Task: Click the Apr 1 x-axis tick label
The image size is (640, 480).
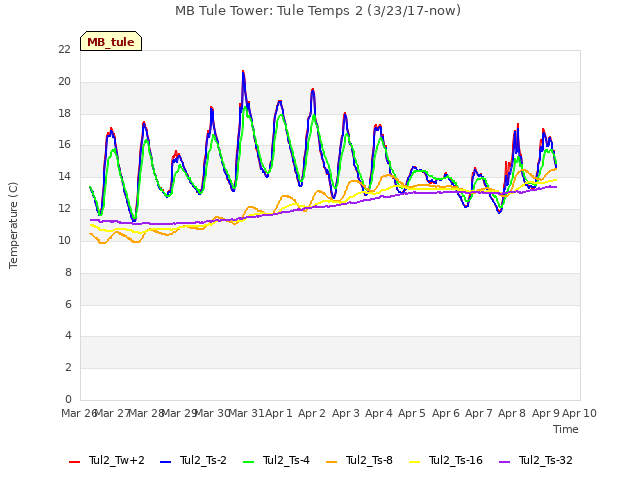Action: click(279, 413)
